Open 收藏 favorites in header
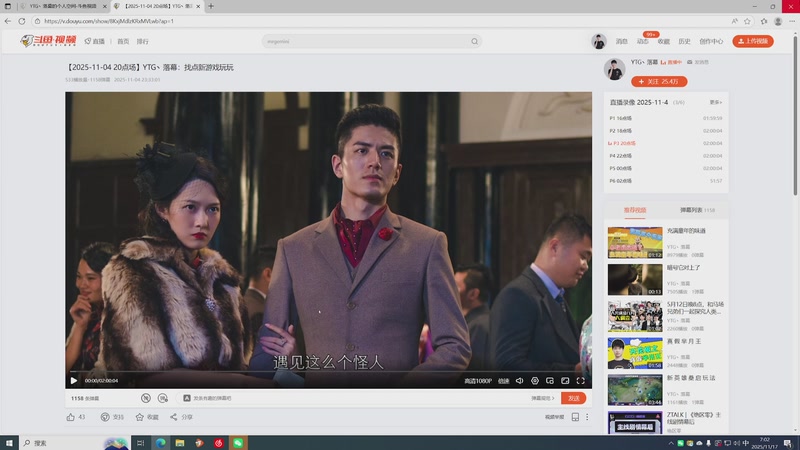Screen dimensions: 800x450 click(x=663, y=41)
